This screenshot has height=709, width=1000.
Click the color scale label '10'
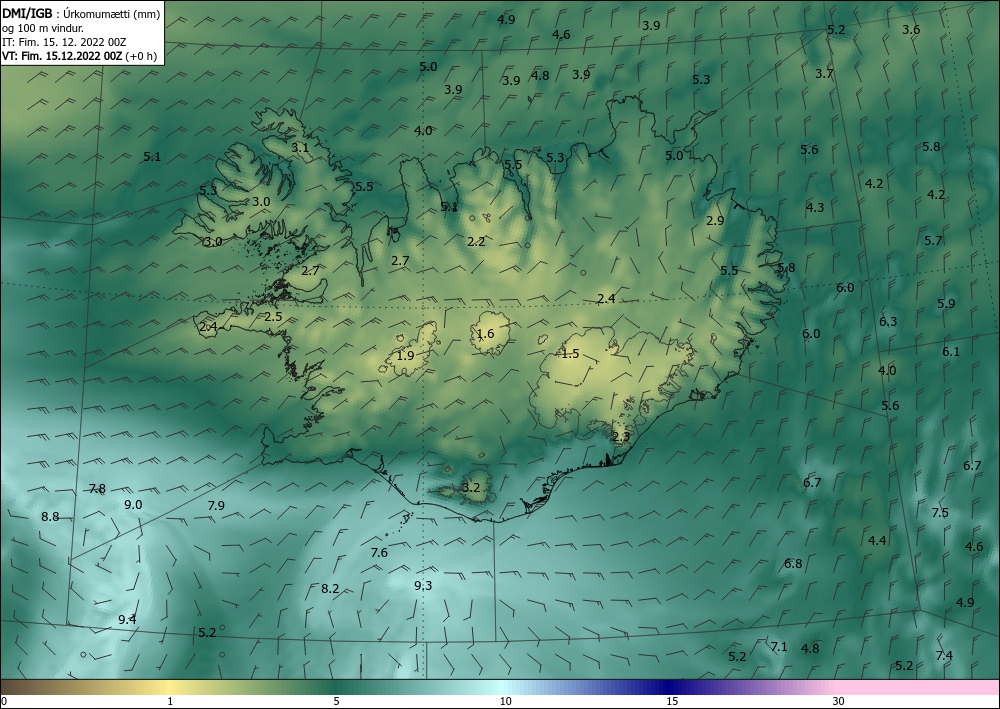coord(505,701)
